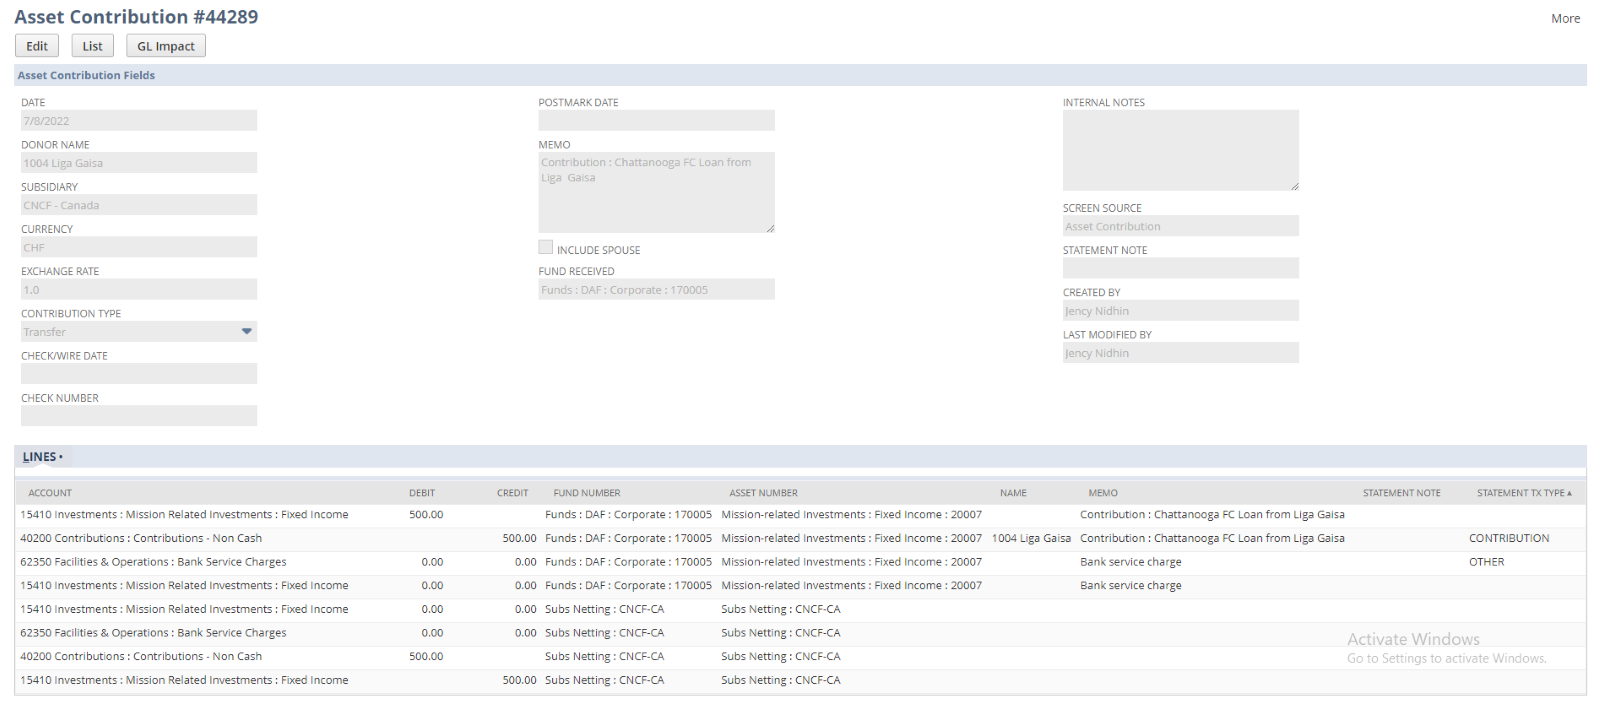
Task: Click the Postmark Date field
Action: [x=656, y=121]
